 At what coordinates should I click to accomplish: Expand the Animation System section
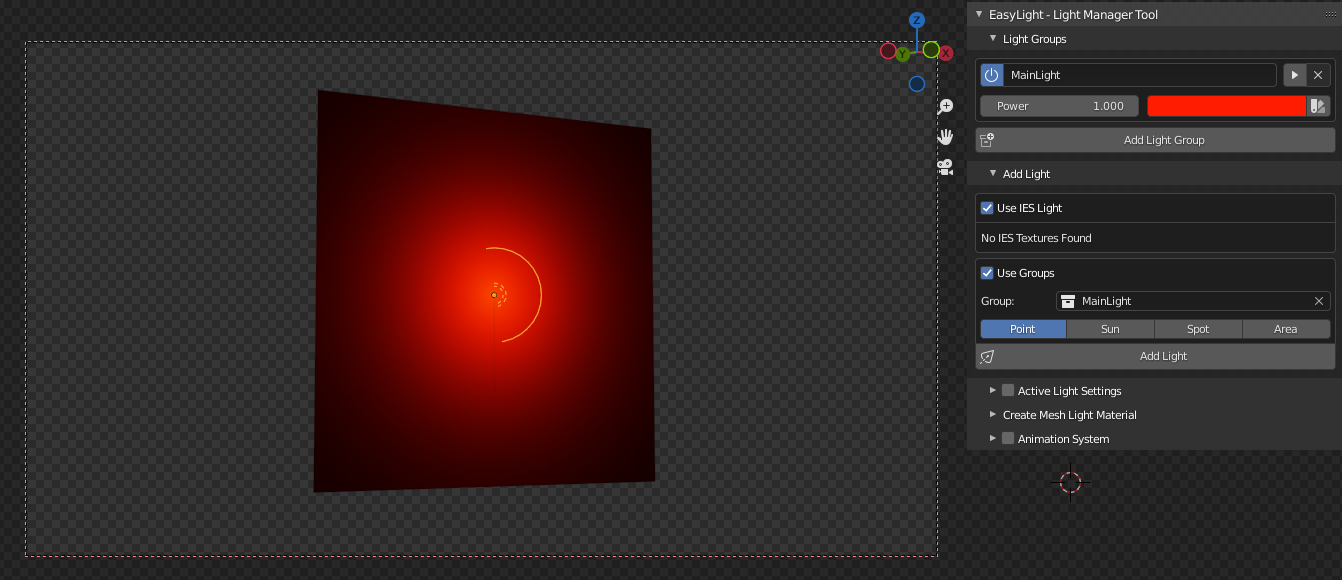[993, 439]
